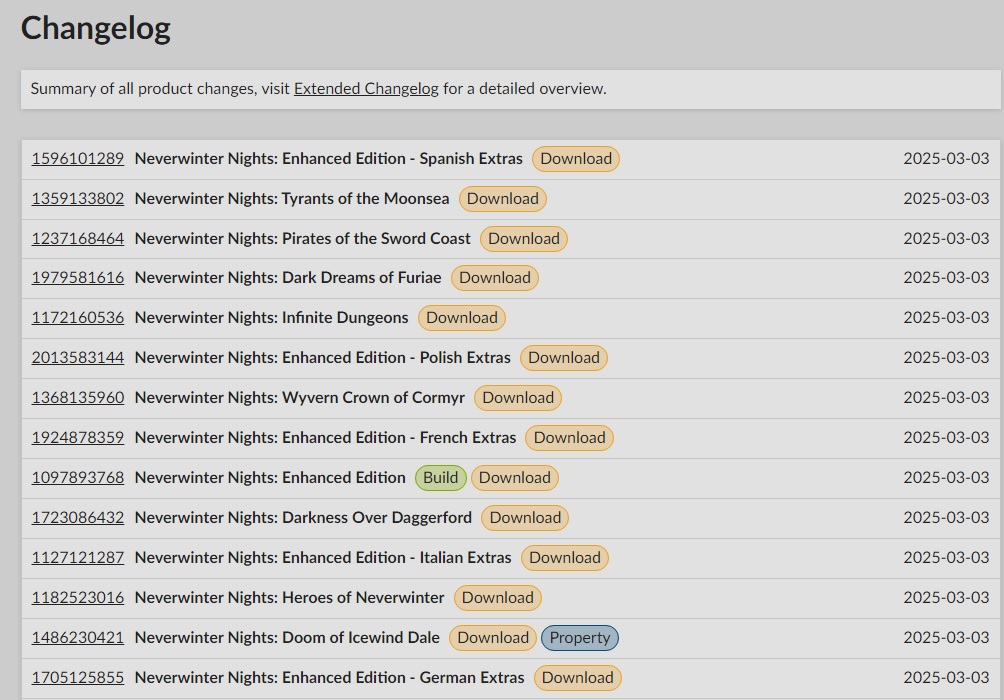Image resolution: width=1004 pixels, height=700 pixels.
Task: Open product ID 1172160536 link
Action: coord(77,318)
